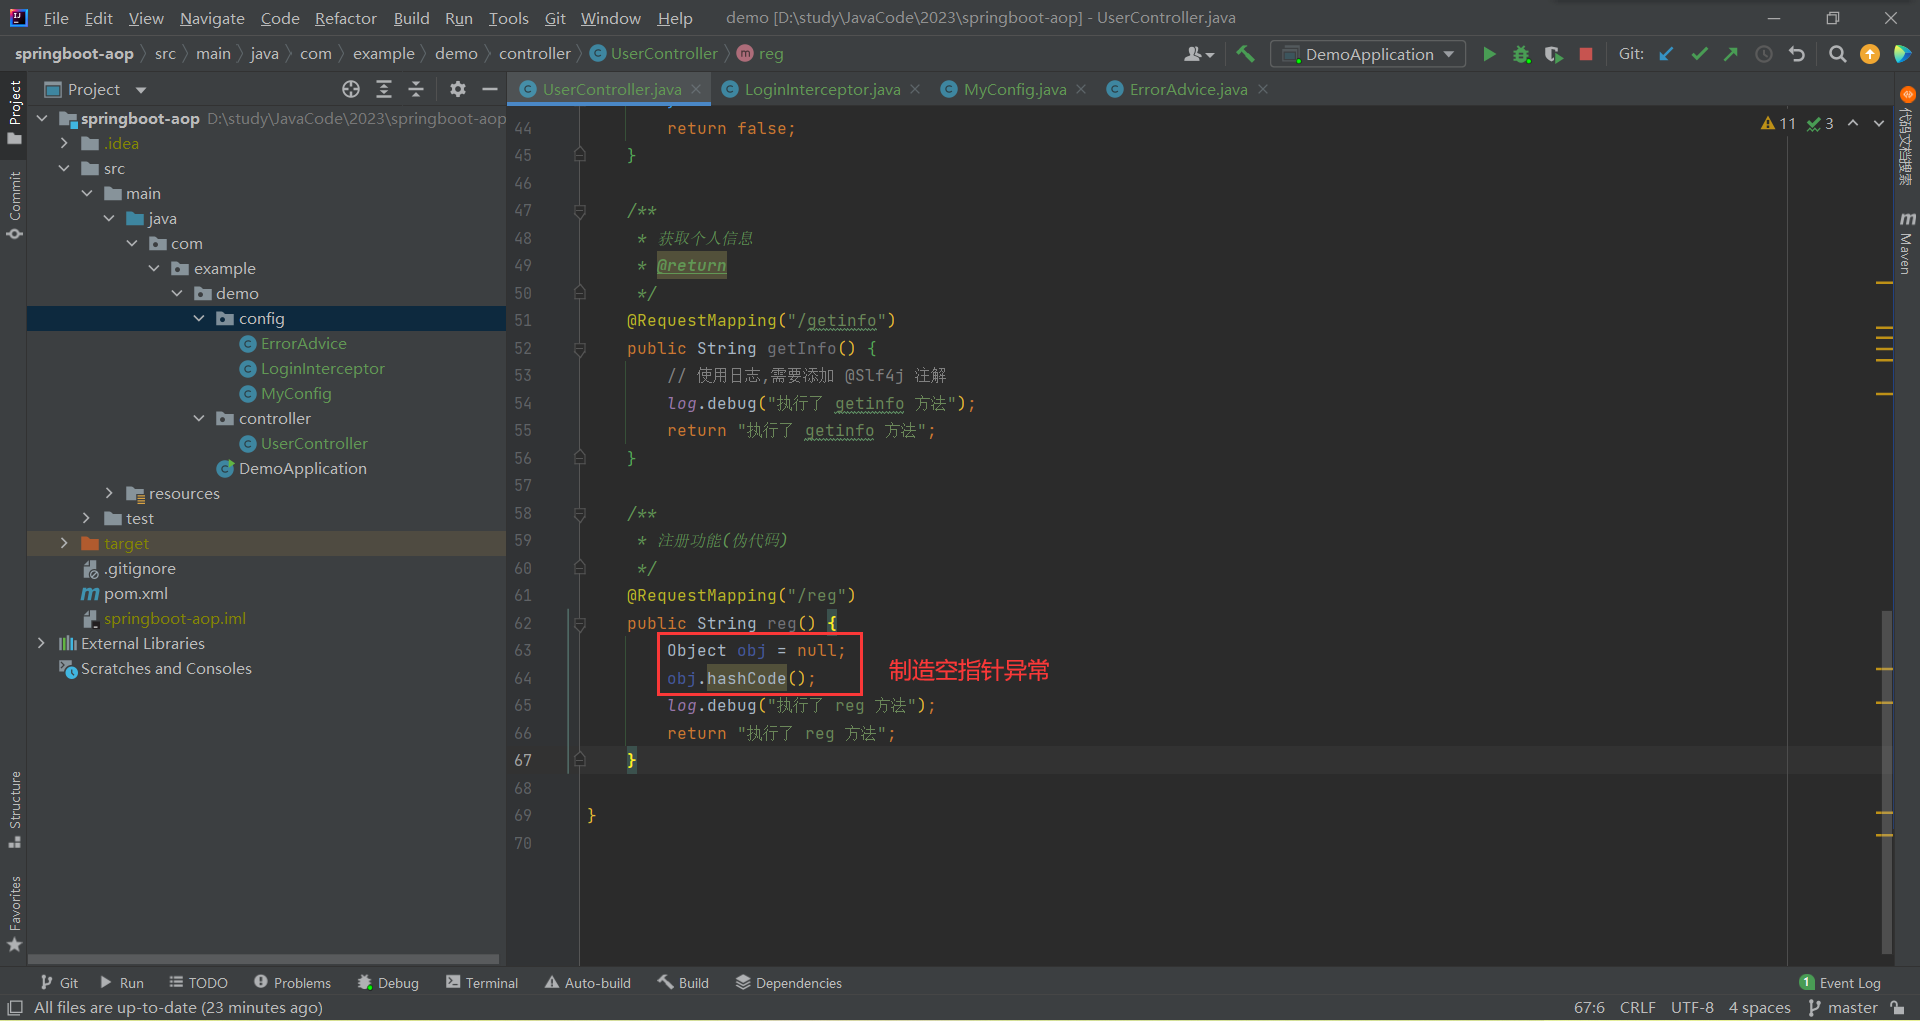The height and width of the screenshot is (1021, 1920).
Task: Open the Terminal tool window
Action: click(x=482, y=983)
